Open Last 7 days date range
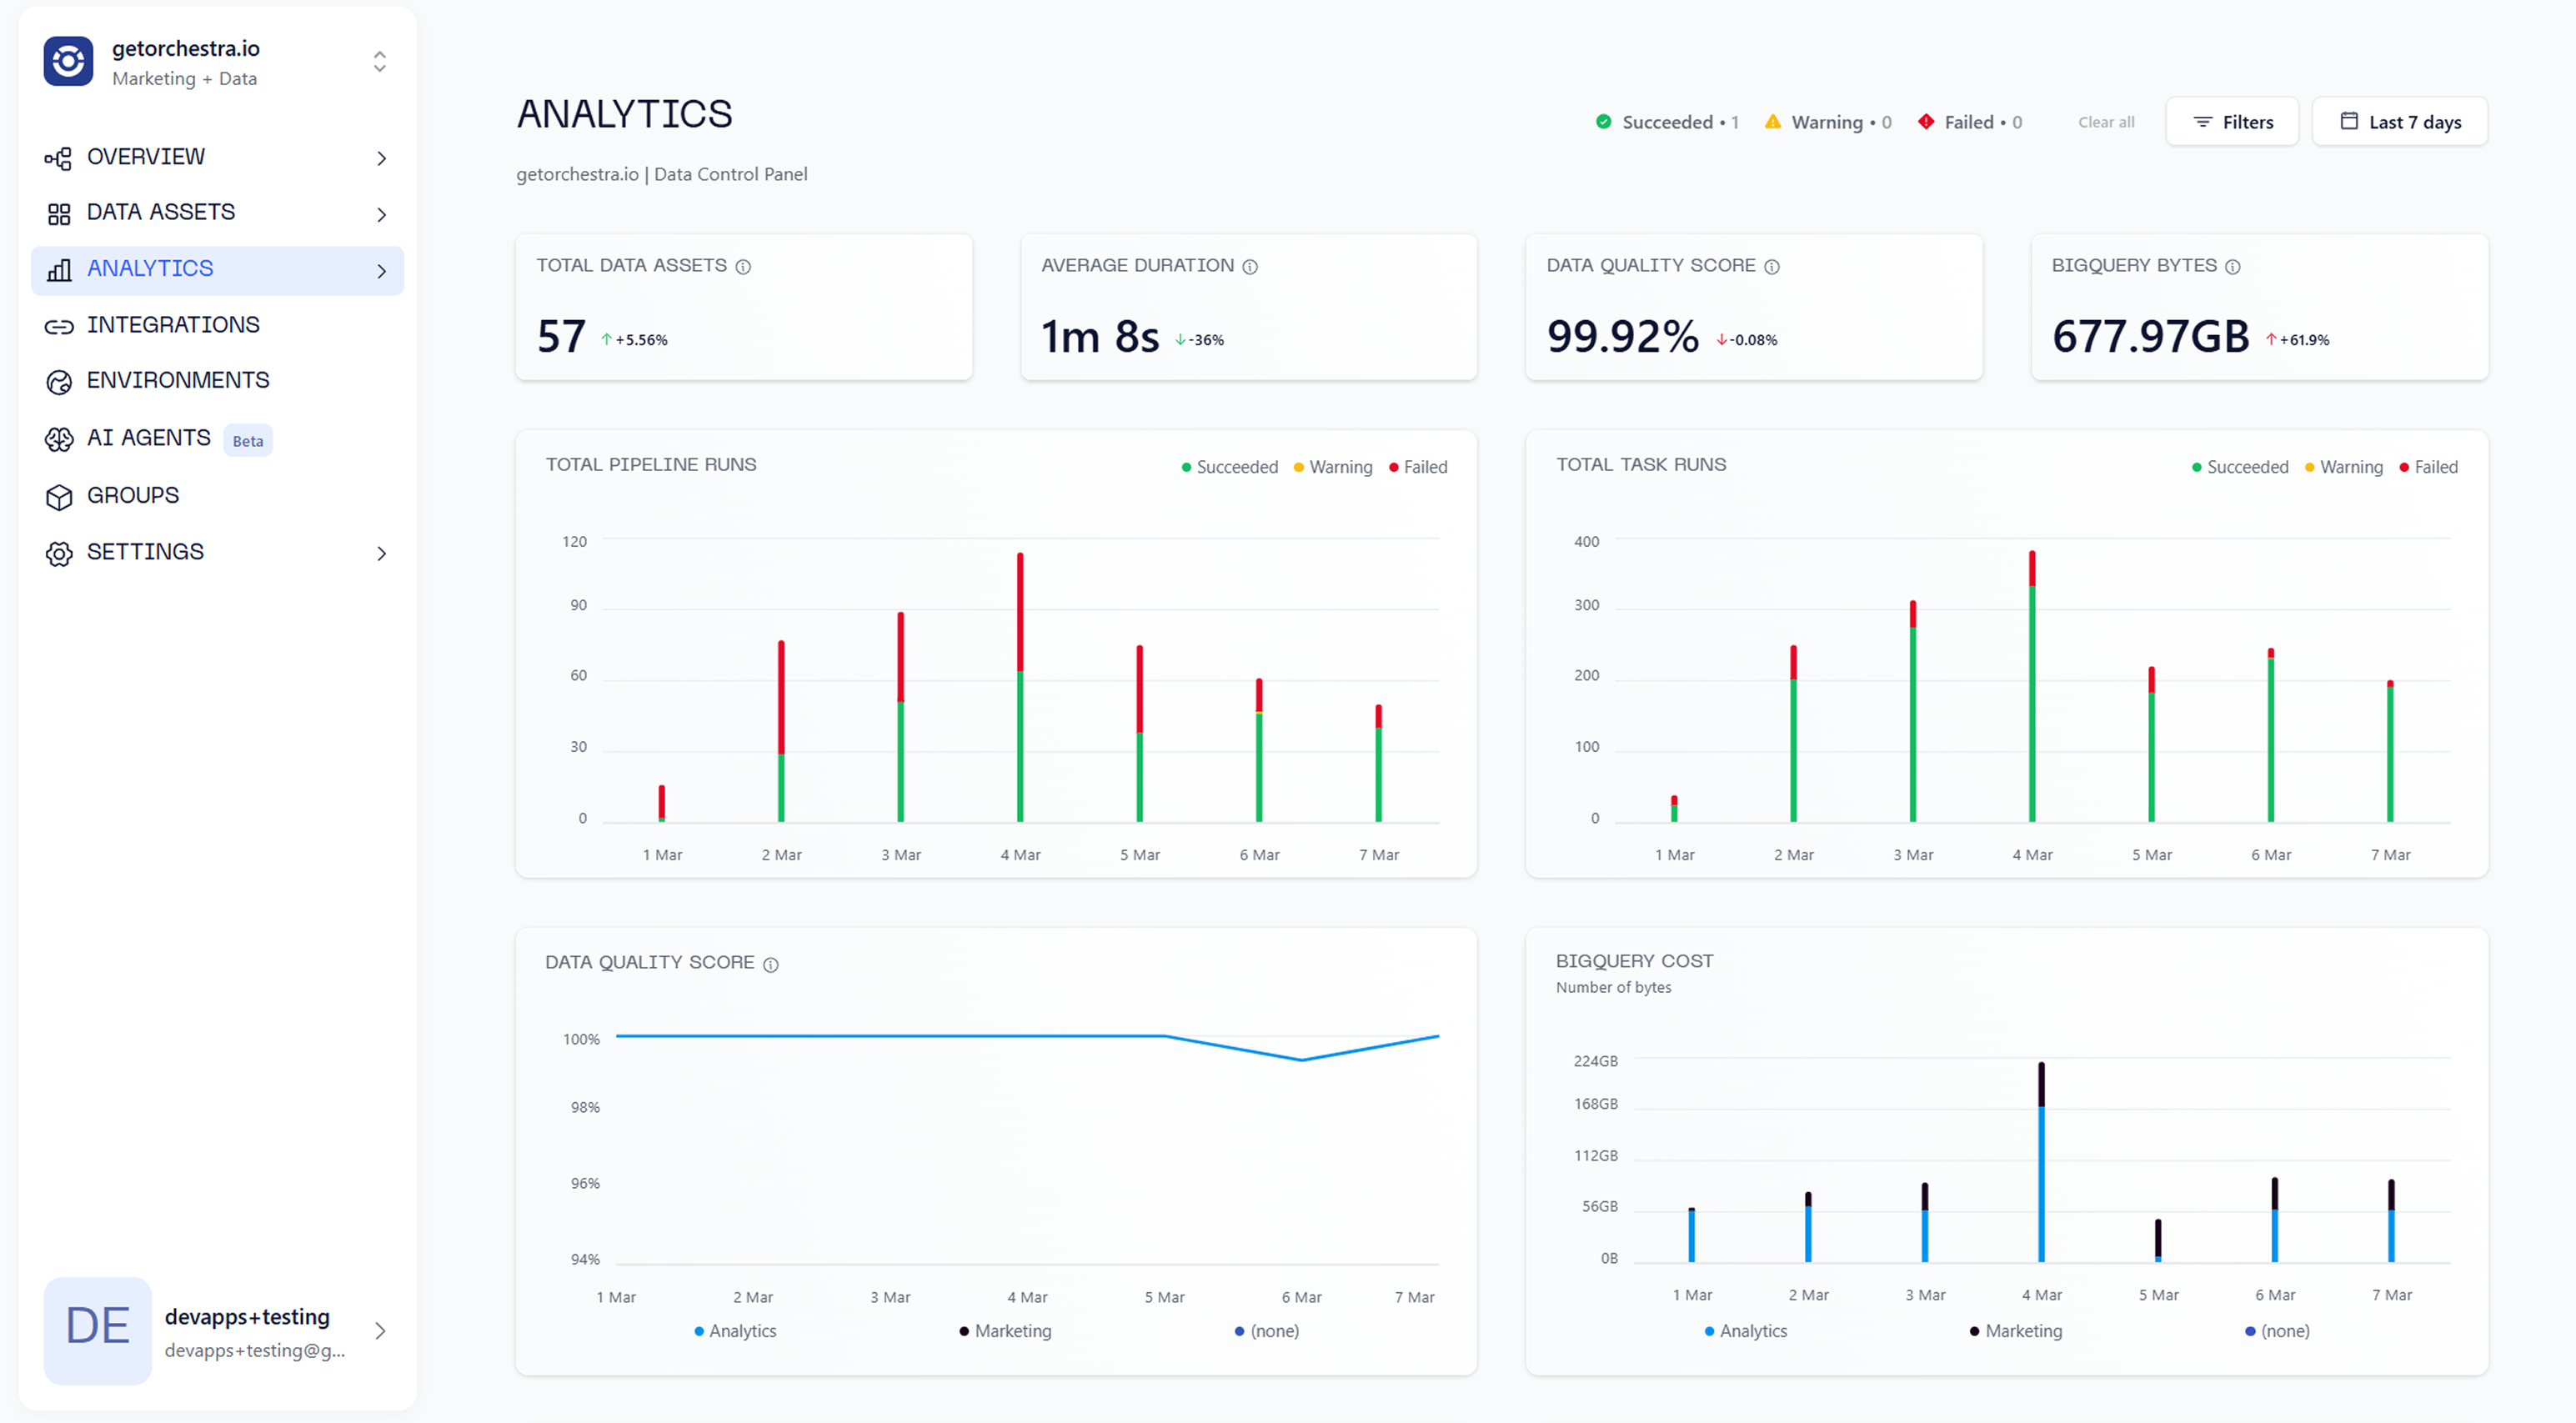 tap(2399, 122)
